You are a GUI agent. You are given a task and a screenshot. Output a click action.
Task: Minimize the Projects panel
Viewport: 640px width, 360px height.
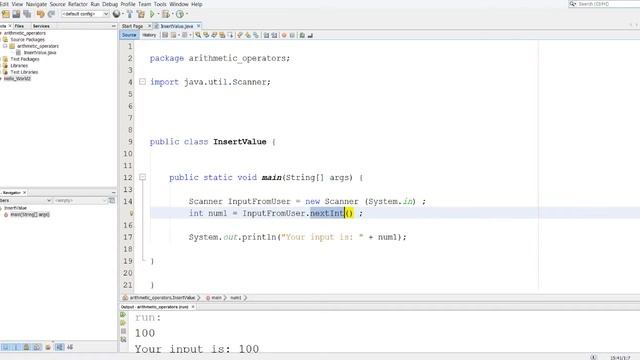[x=113, y=26]
